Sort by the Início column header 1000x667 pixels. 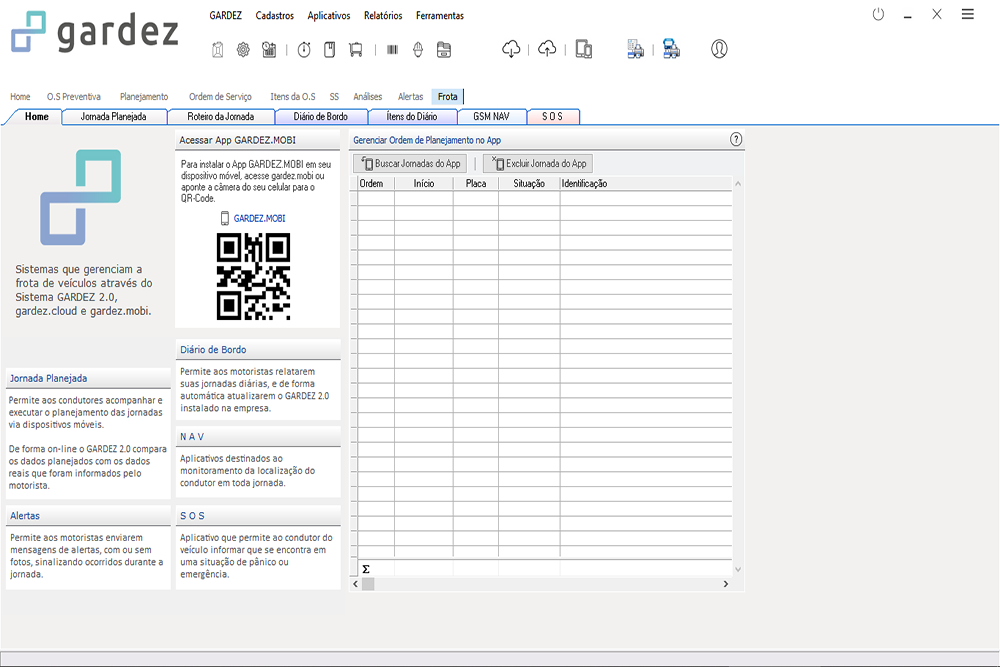click(423, 184)
